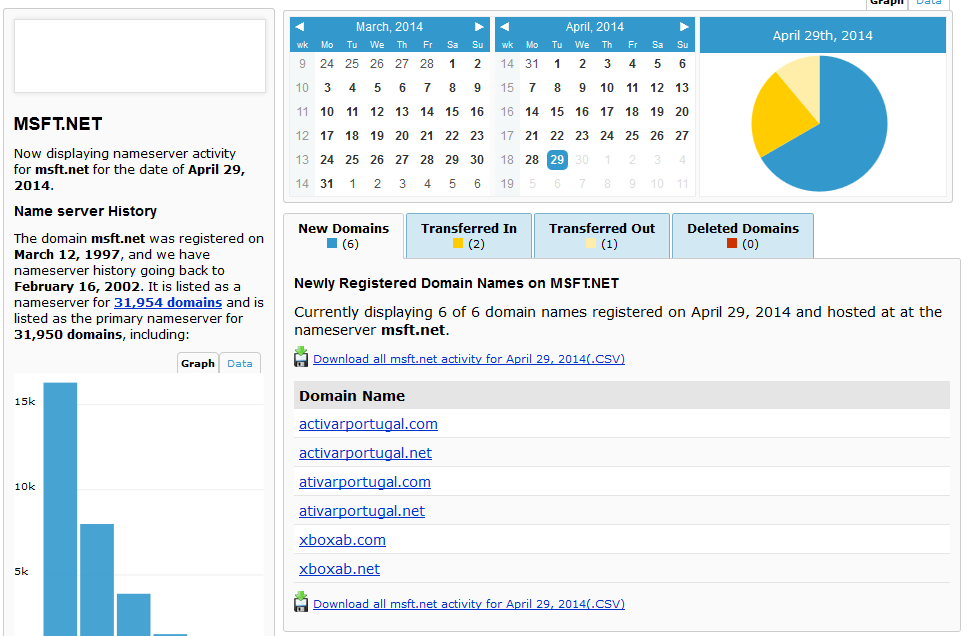Open the xboxab.net link
This screenshot has width=980, height=636.
tap(339, 569)
